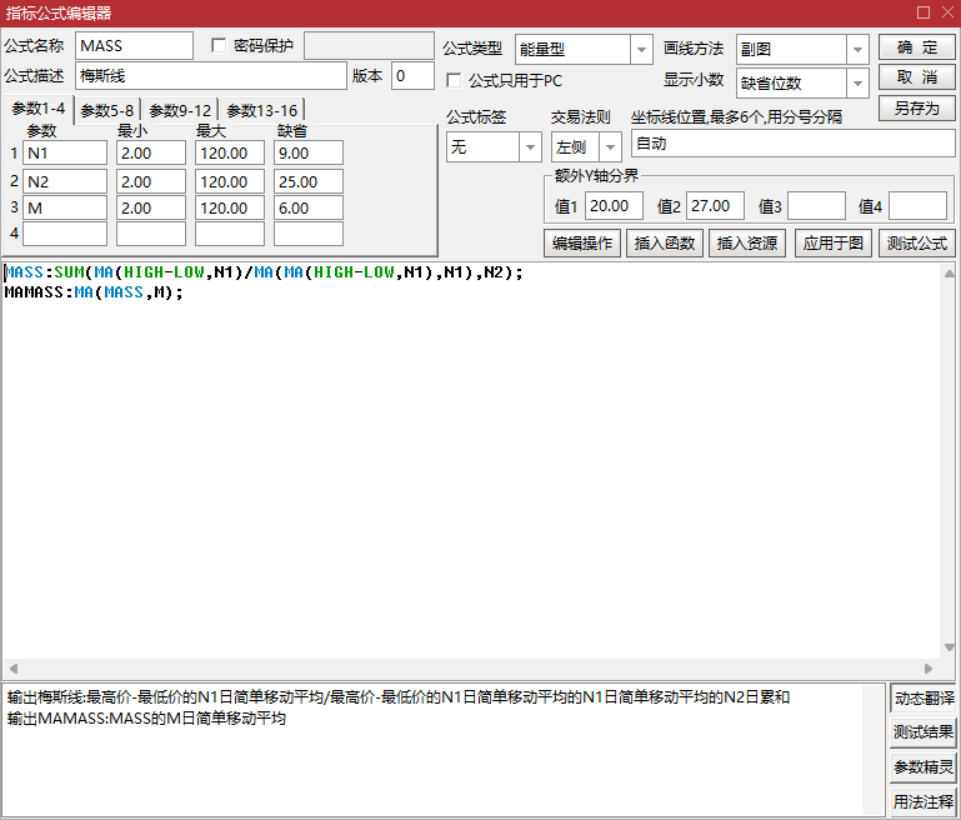Toggle the 公式只用于PC checkbox
961x820 pixels.
click(454, 80)
